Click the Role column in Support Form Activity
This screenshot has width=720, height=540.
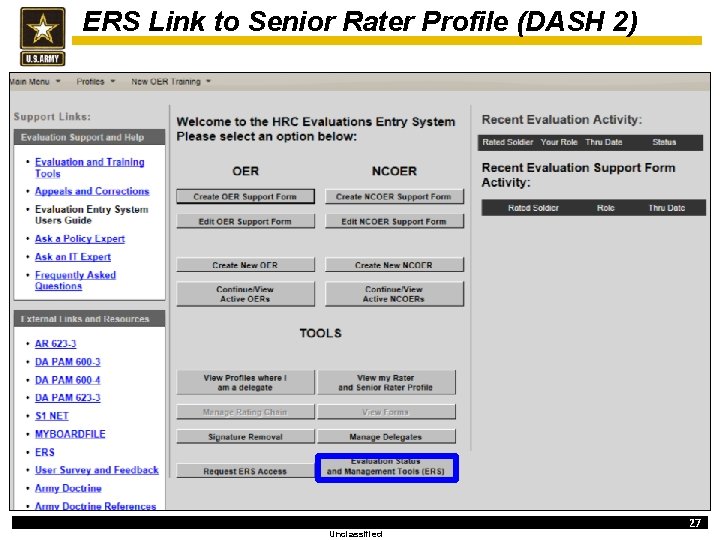coord(605,208)
